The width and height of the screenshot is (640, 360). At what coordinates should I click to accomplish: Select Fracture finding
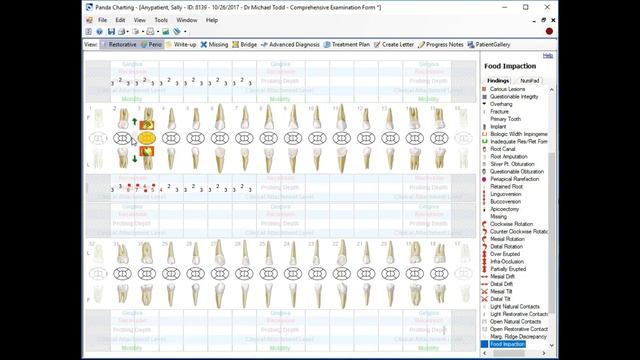coord(499,111)
